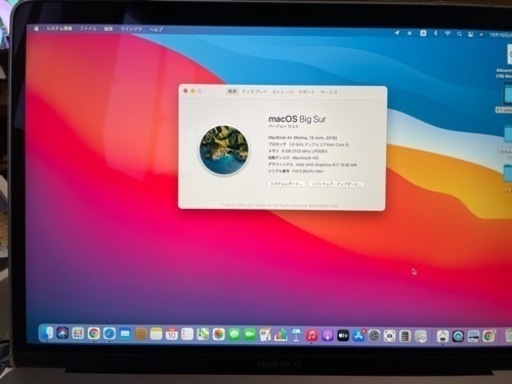
Task: Open System Preferences gear in Dock
Action: [374, 336]
